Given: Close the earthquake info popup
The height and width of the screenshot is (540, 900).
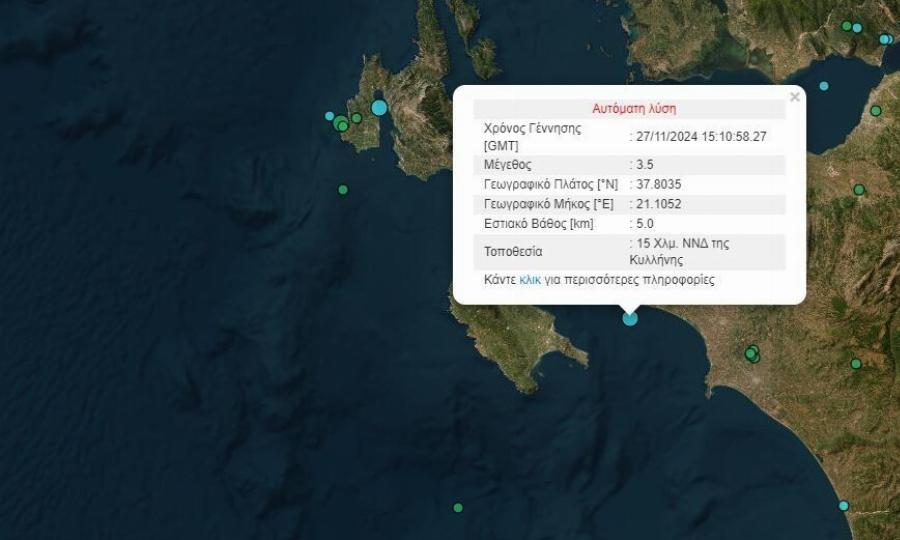Looking at the screenshot, I should click(795, 97).
